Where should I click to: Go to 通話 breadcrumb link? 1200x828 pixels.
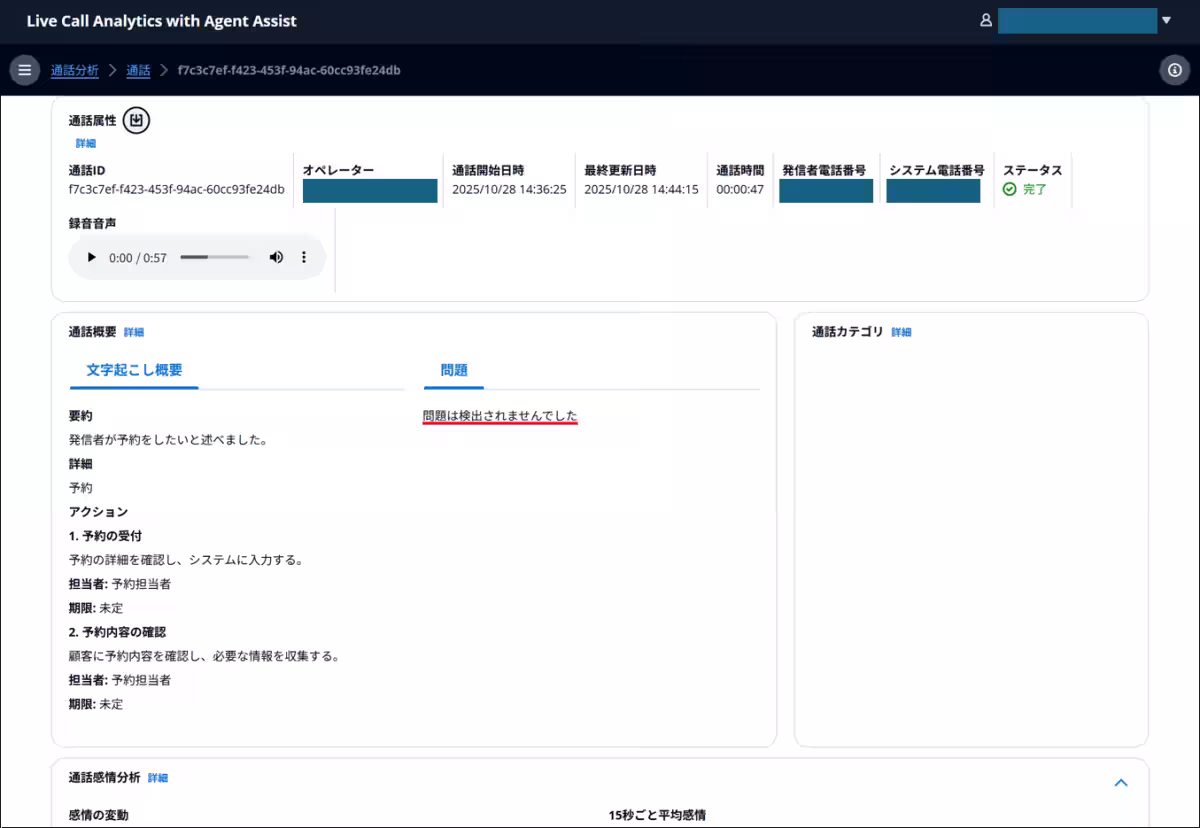(x=138, y=70)
